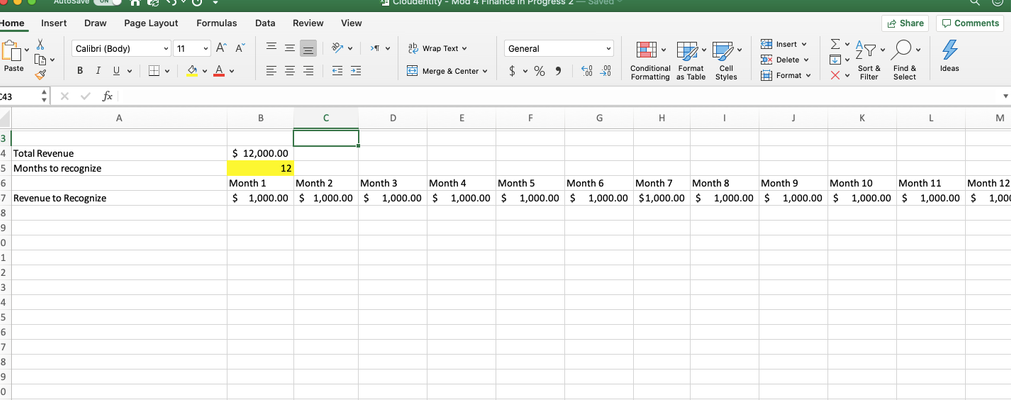Expand the Insert cells dropdown arrow

(804, 45)
